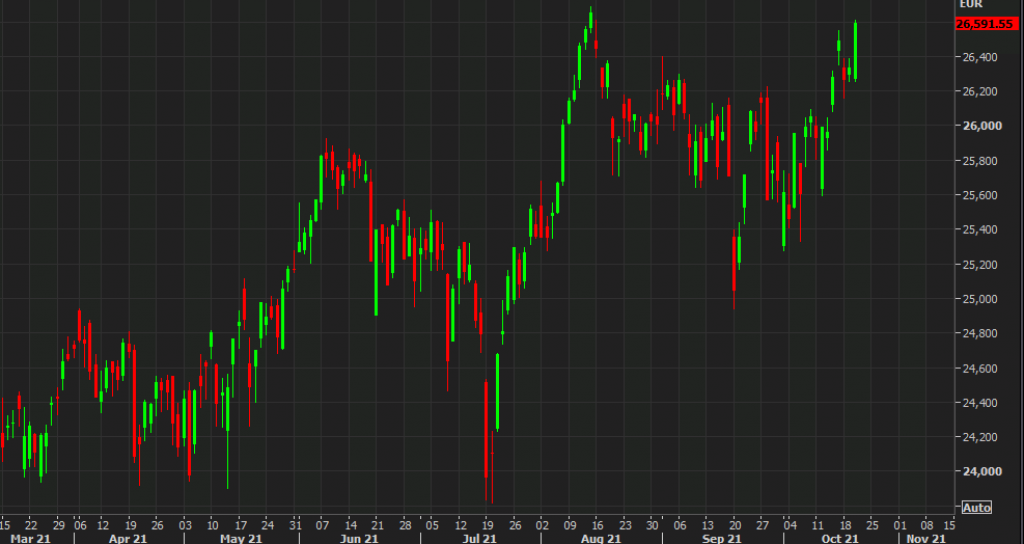Click the 26,200 price axis label

[x=980, y=91]
